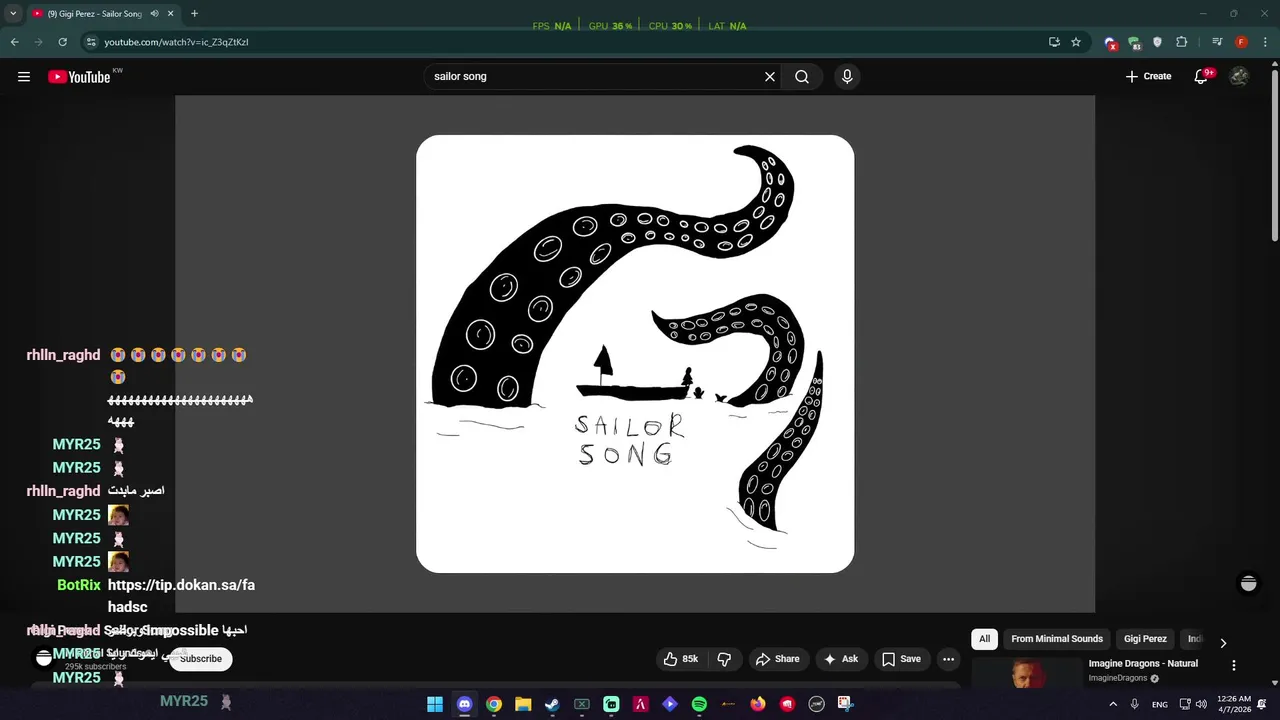Install app icon in the address bar
This screenshot has width=1280, height=720.
pyautogui.click(x=1054, y=42)
